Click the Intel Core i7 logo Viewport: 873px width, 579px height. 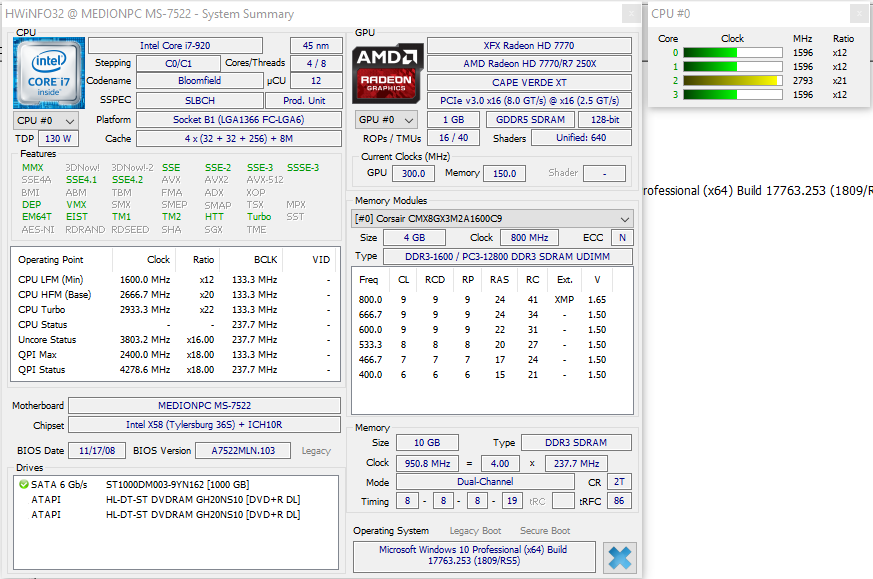click(49, 73)
